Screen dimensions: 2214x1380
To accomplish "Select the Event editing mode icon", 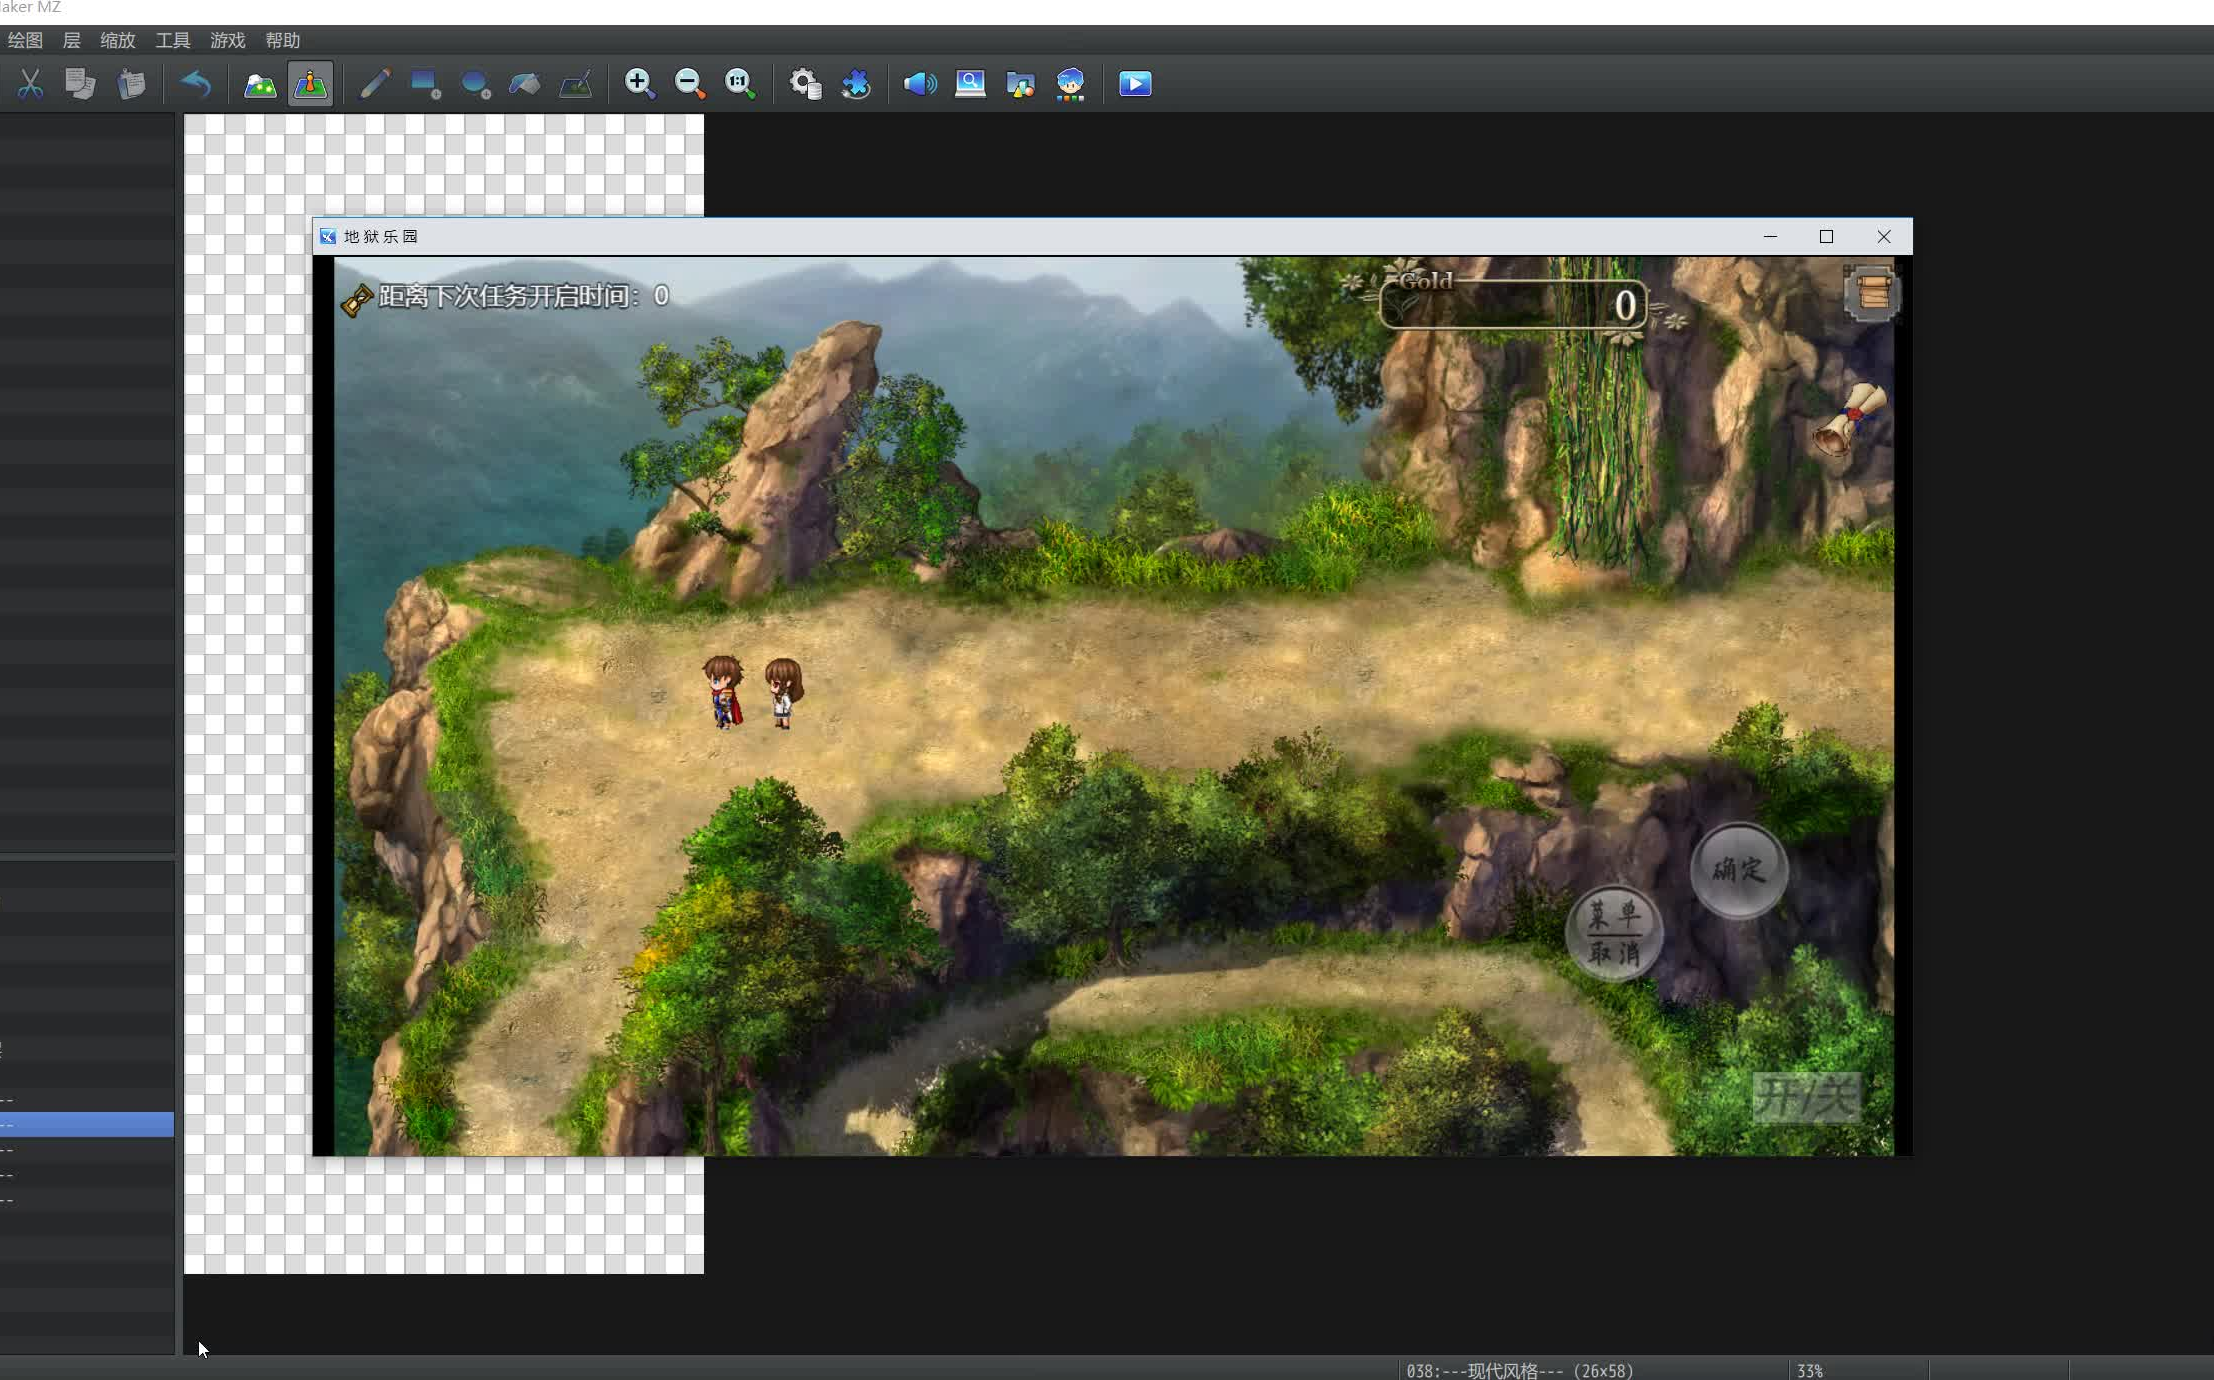I will (310, 84).
